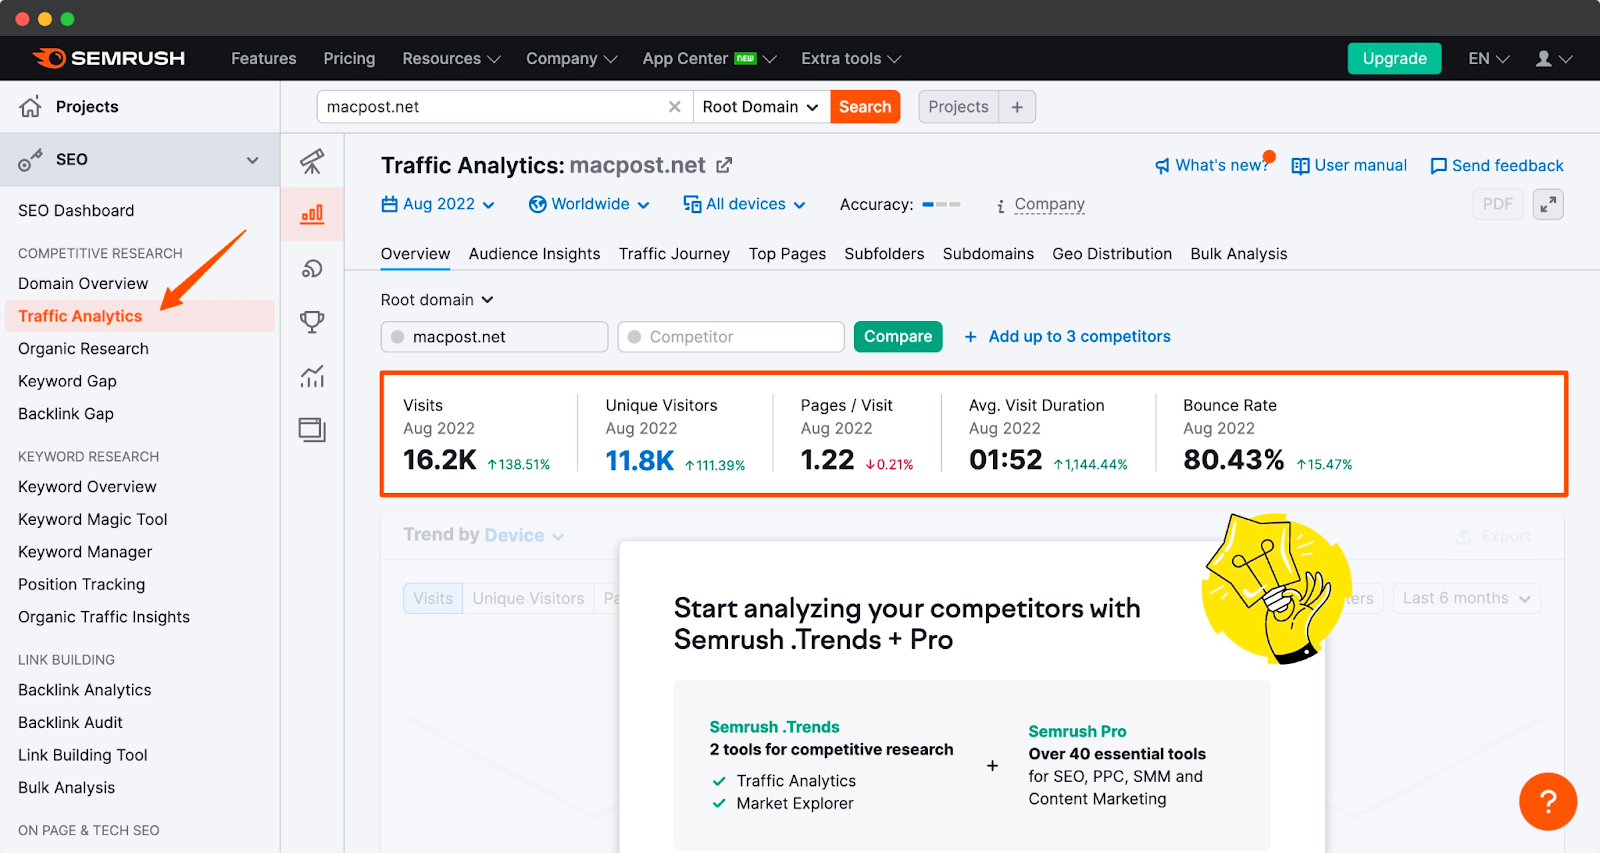Open the User manual
1600x853 pixels.
1349,165
